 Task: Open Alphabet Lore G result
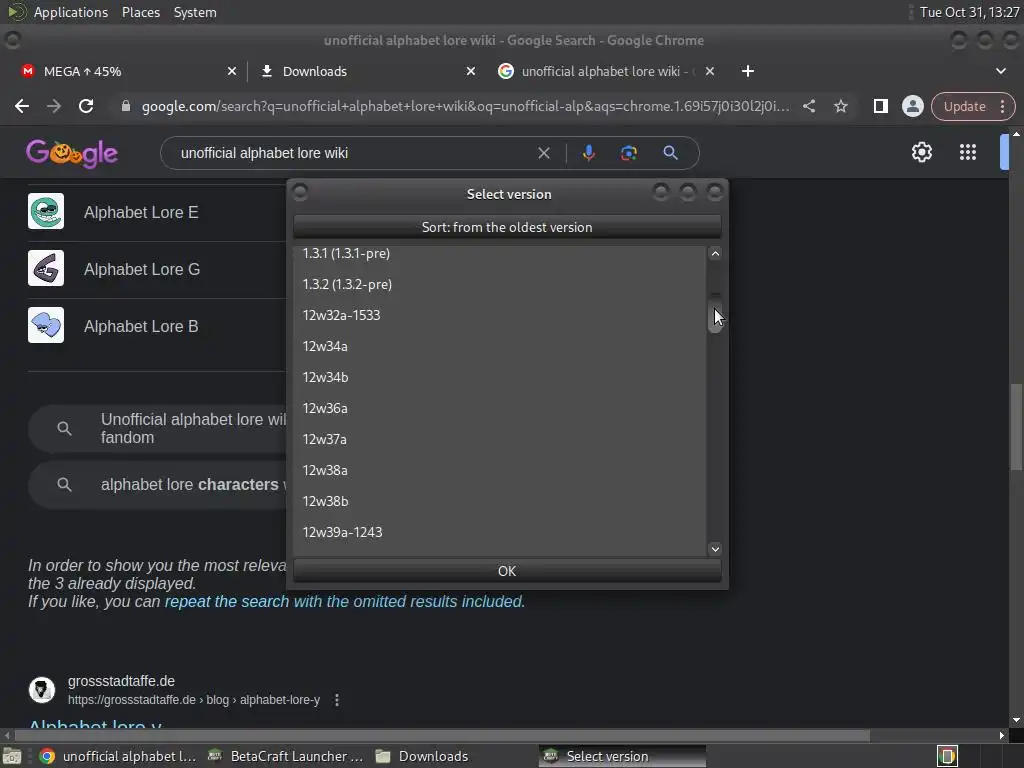pyautogui.click(x=142, y=269)
